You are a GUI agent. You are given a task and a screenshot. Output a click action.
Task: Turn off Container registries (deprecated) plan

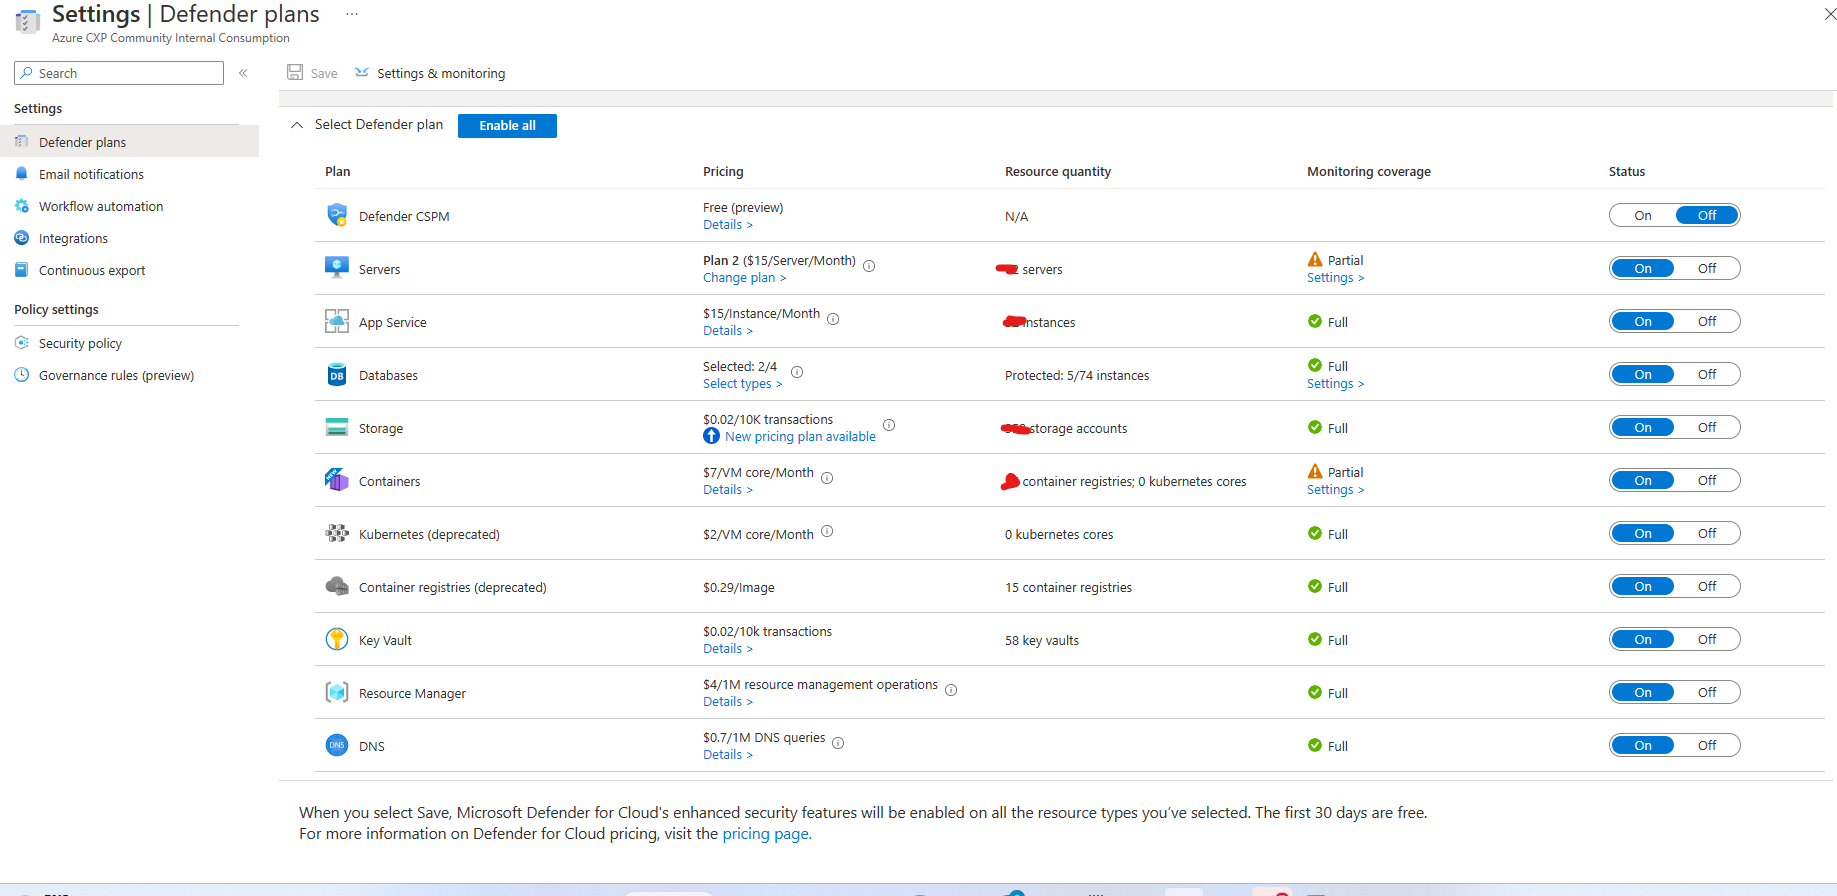(x=1707, y=586)
